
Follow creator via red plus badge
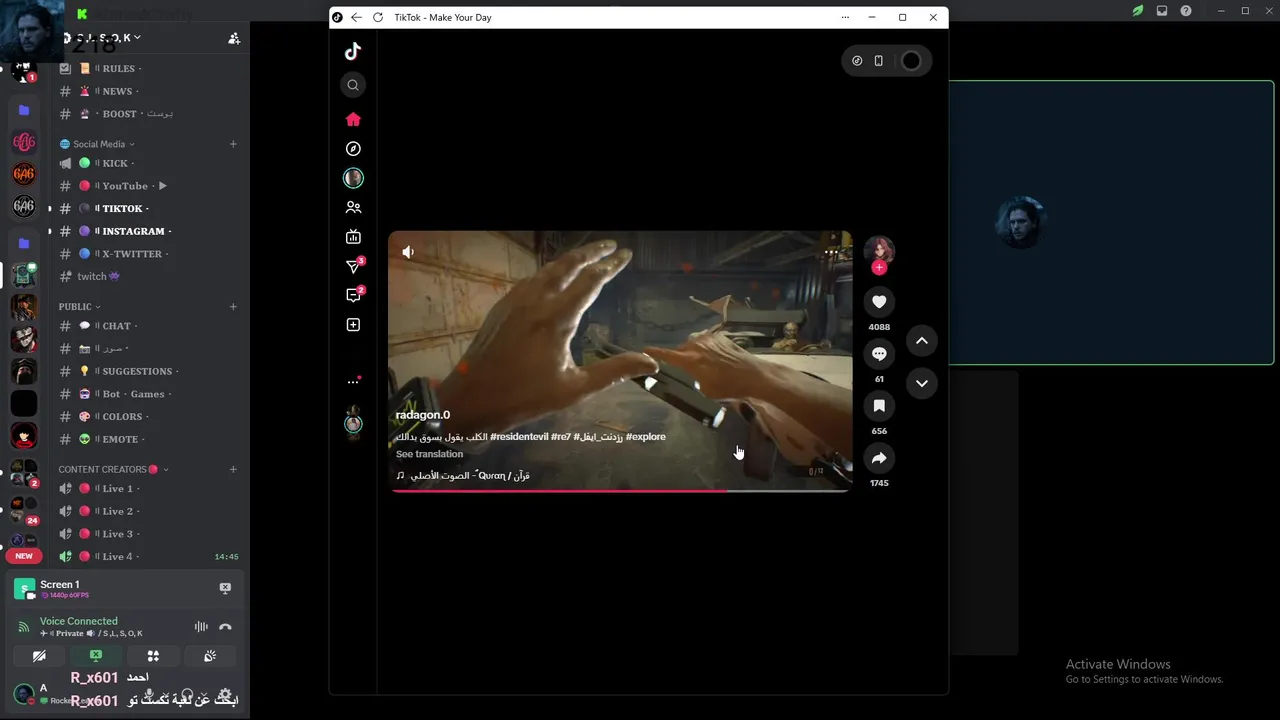point(879,267)
